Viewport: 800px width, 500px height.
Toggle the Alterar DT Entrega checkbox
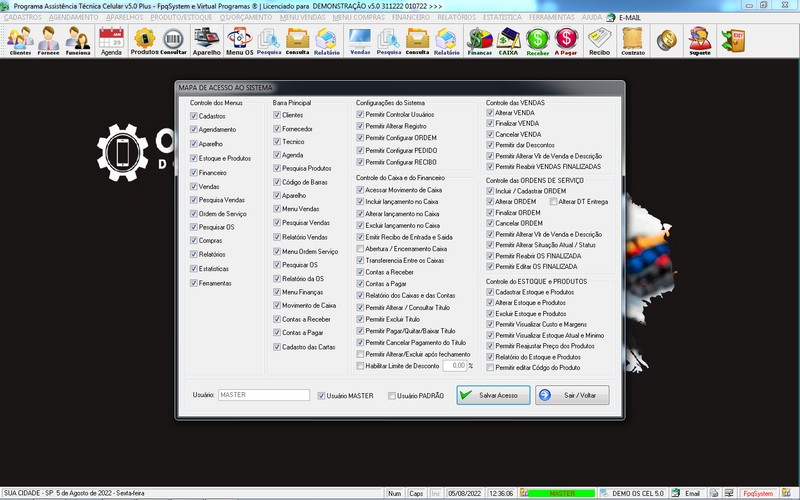coord(553,201)
